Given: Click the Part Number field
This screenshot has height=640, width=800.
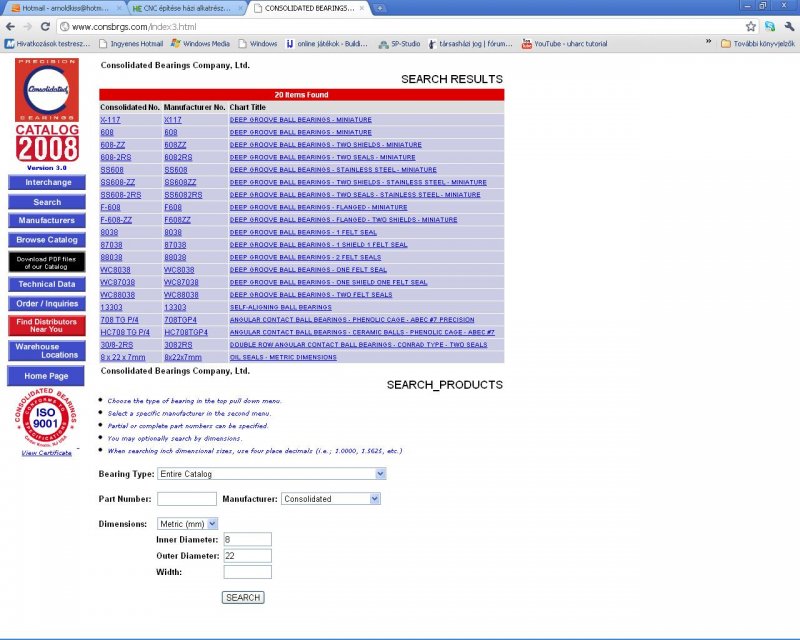Looking at the screenshot, I should click(x=187, y=499).
